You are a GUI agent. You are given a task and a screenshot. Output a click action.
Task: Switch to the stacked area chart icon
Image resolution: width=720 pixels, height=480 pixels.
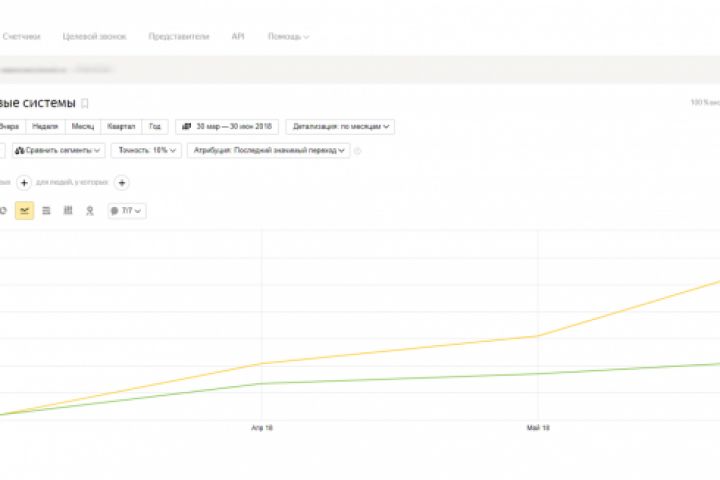pyautogui.click(x=46, y=211)
